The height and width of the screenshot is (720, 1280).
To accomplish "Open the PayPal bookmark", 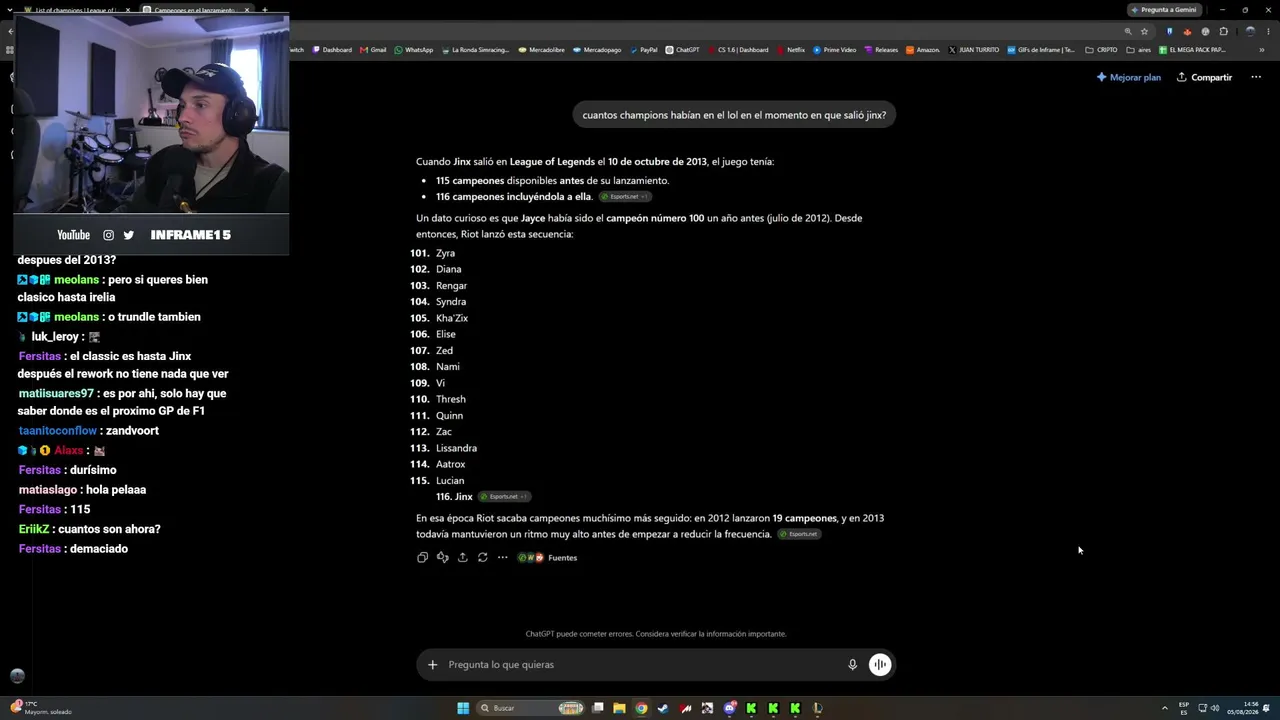I will pos(643,50).
